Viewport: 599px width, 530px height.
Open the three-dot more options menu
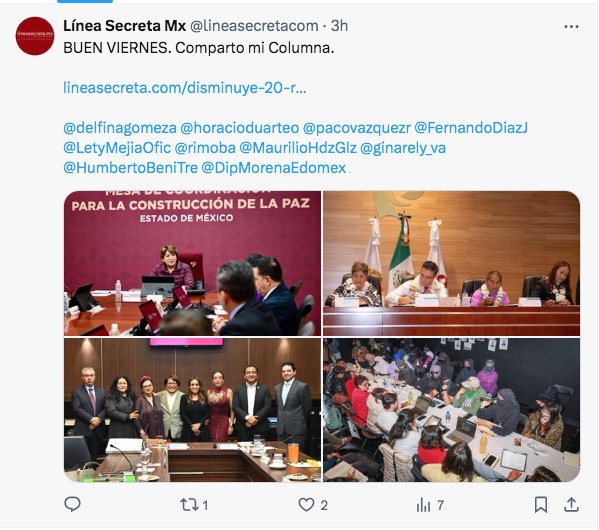571,26
